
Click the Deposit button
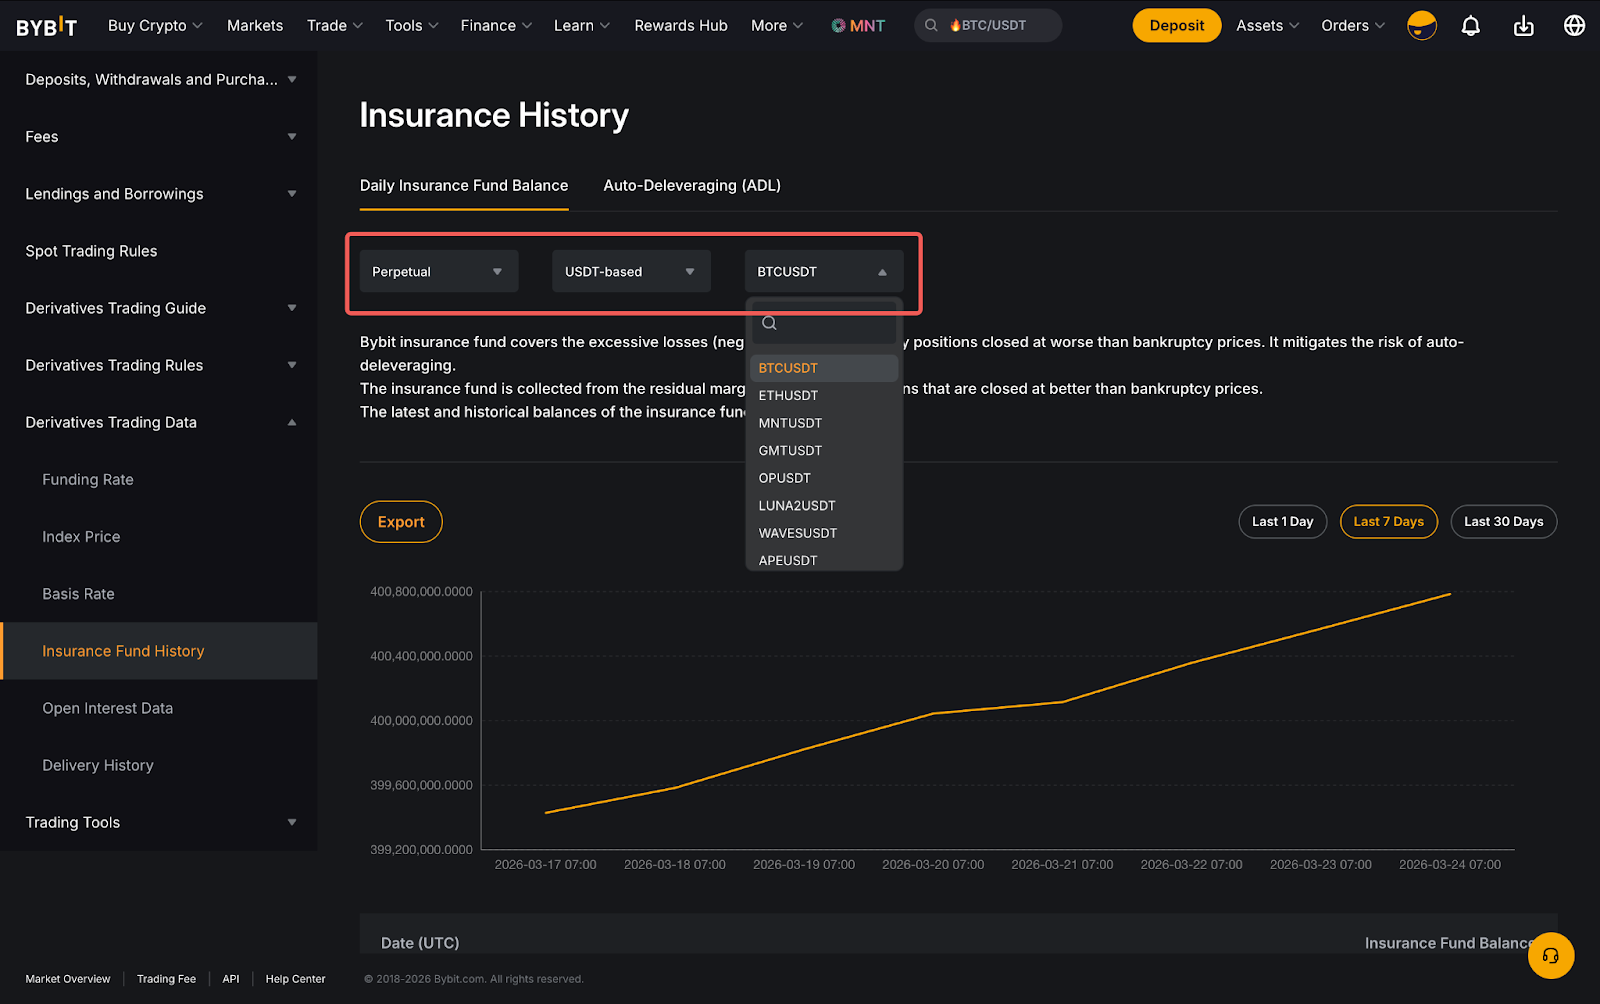tap(1176, 26)
